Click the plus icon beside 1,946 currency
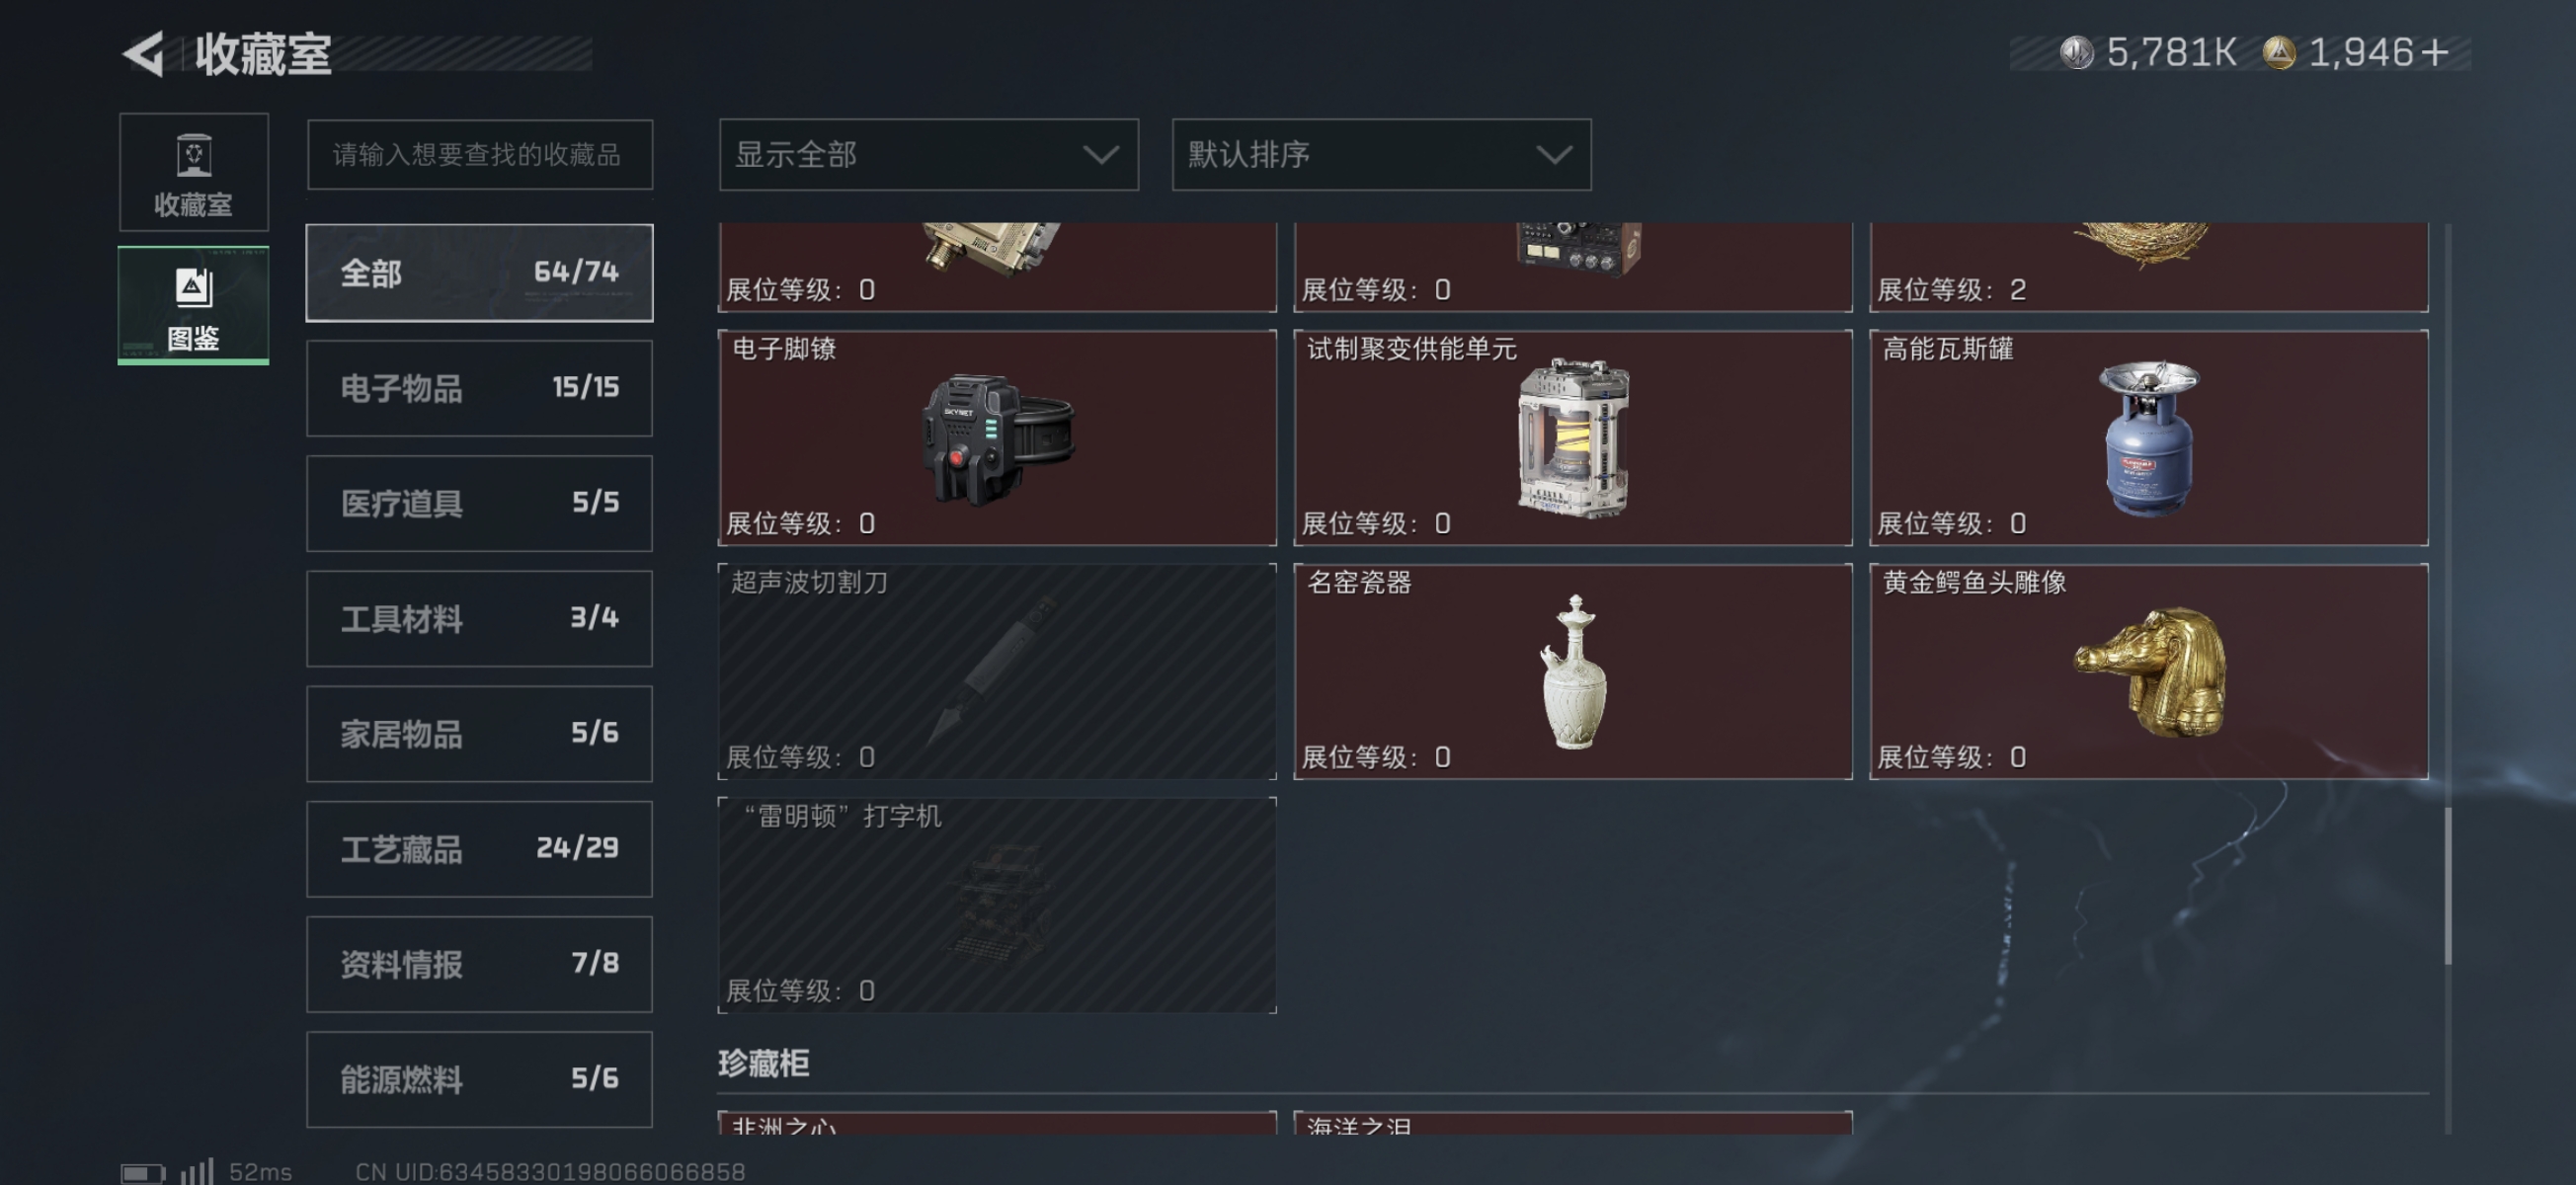 [x=2436, y=52]
